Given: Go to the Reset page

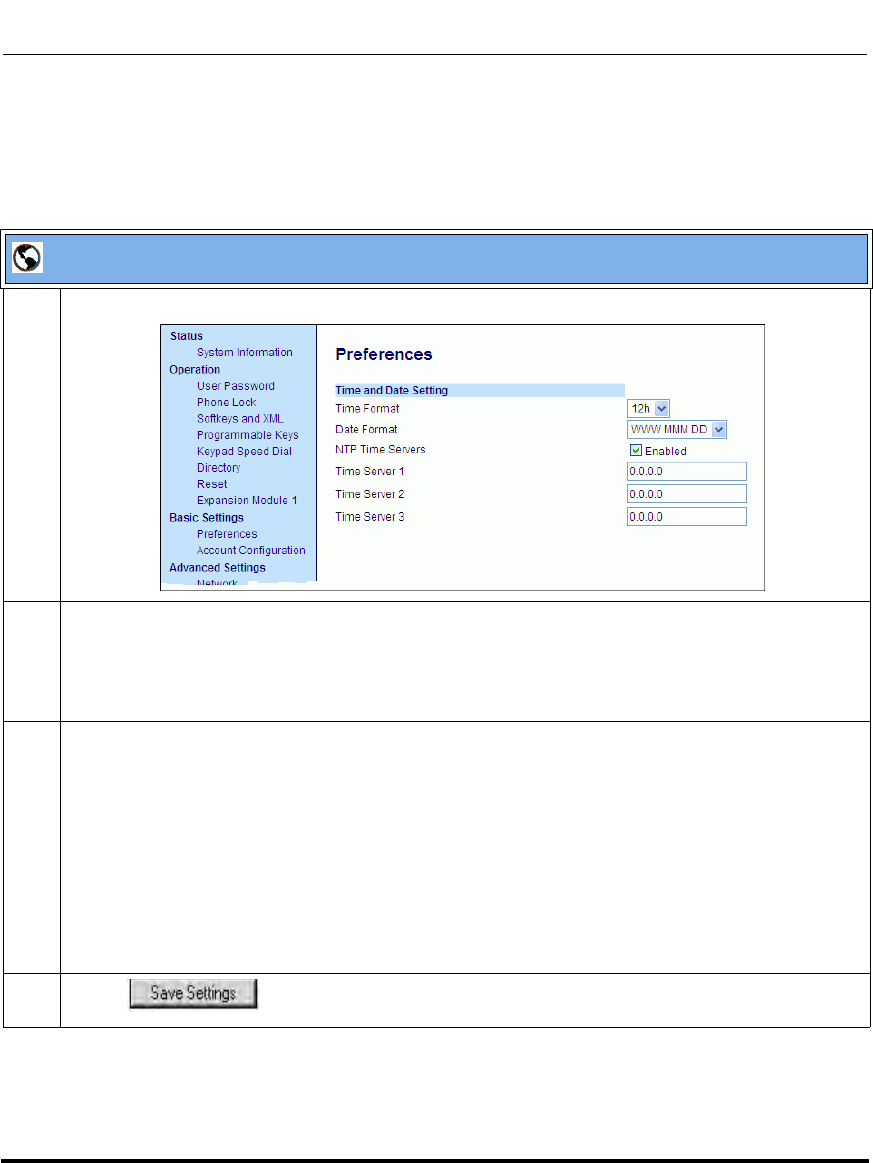Looking at the screenshot, I should coord(212,484).
